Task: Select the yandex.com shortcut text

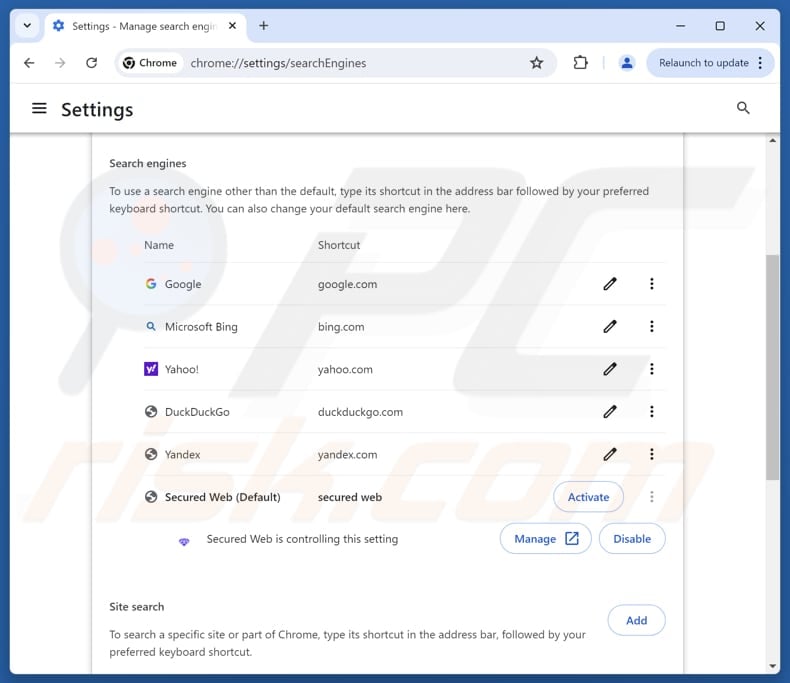Action: tap(347, 454)
